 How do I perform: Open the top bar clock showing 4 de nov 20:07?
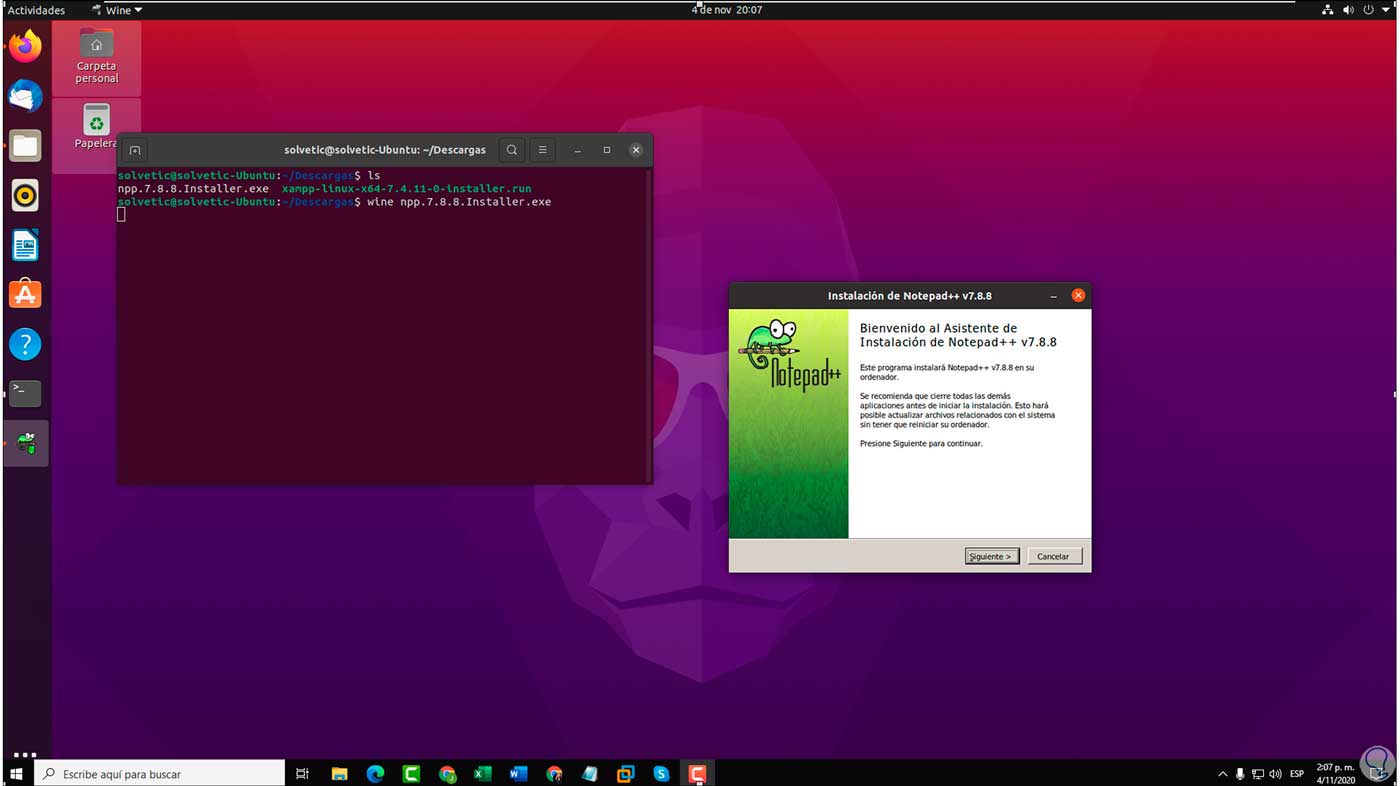[x=727, y=10]
